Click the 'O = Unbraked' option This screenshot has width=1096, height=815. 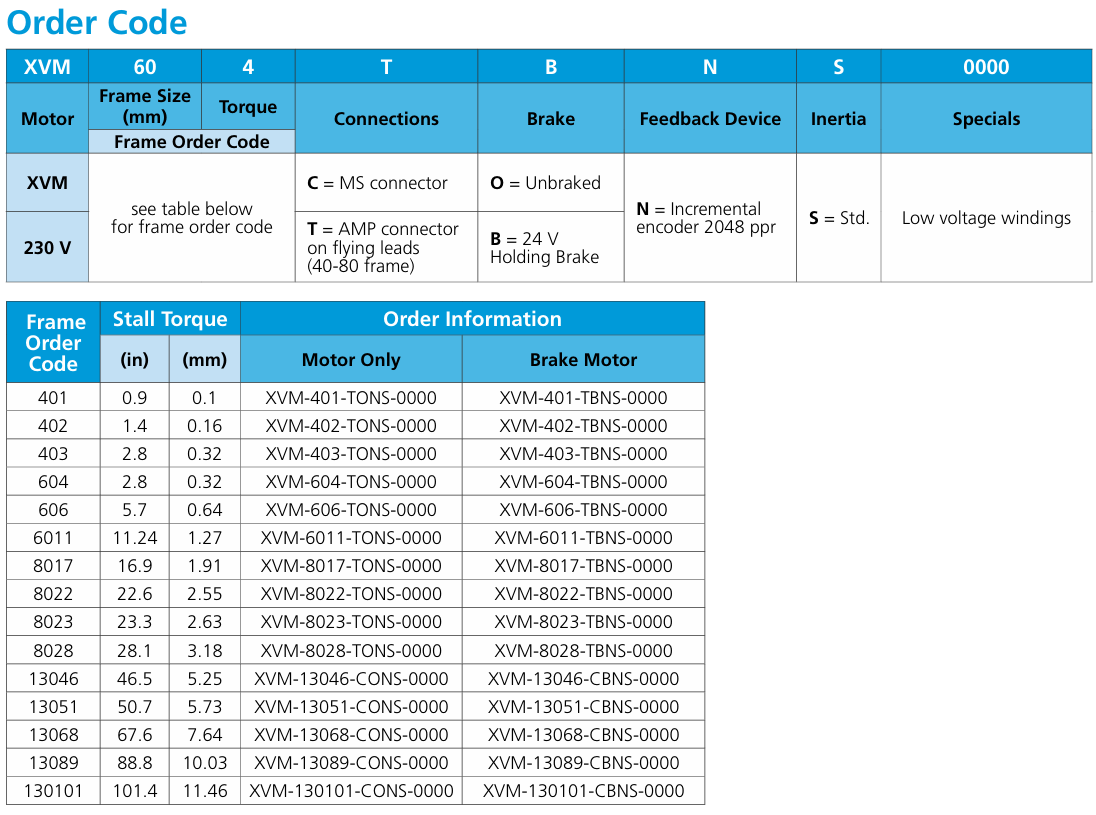click(550, 183)
